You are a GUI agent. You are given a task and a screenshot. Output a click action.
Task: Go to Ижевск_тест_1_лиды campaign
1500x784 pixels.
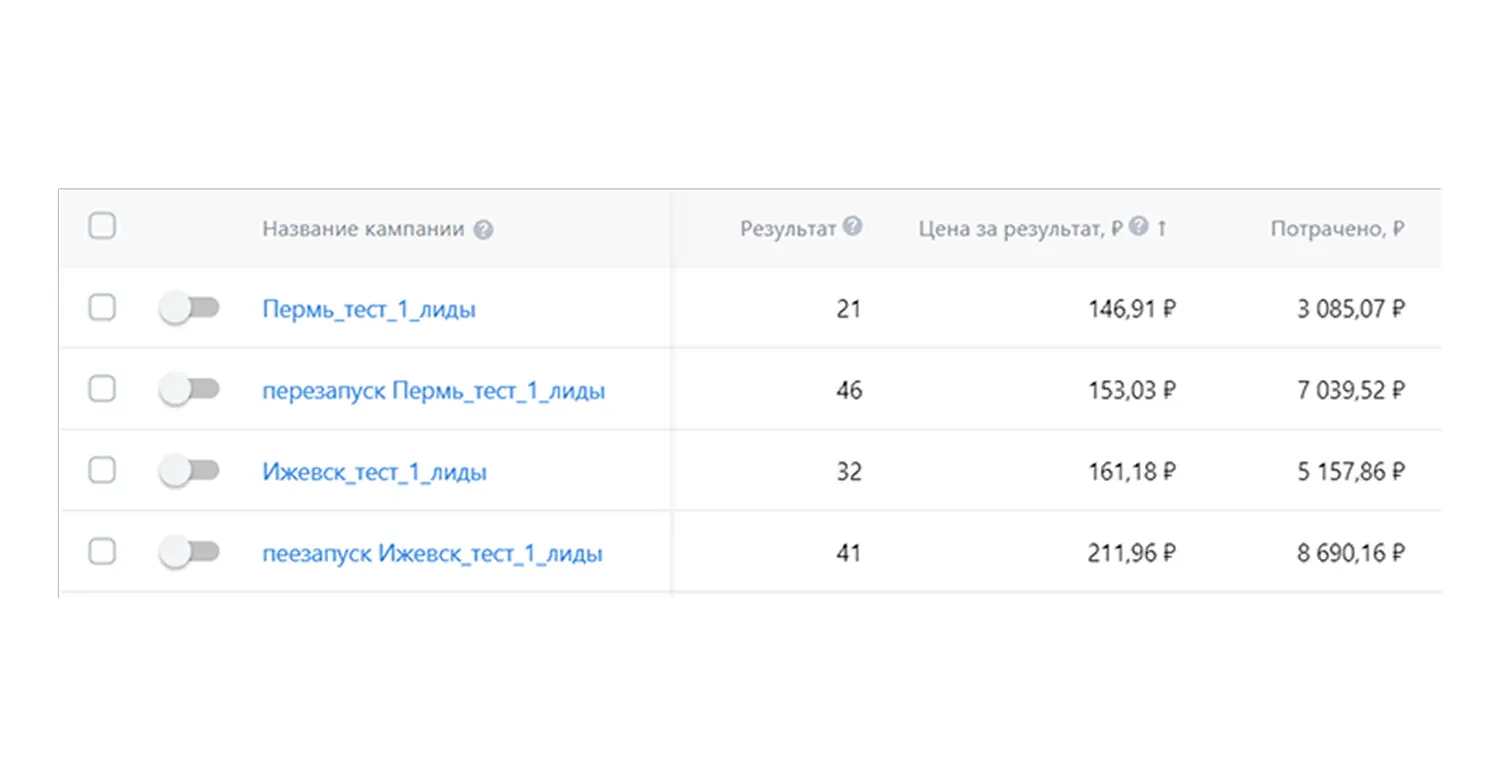(x=374, y=472)
